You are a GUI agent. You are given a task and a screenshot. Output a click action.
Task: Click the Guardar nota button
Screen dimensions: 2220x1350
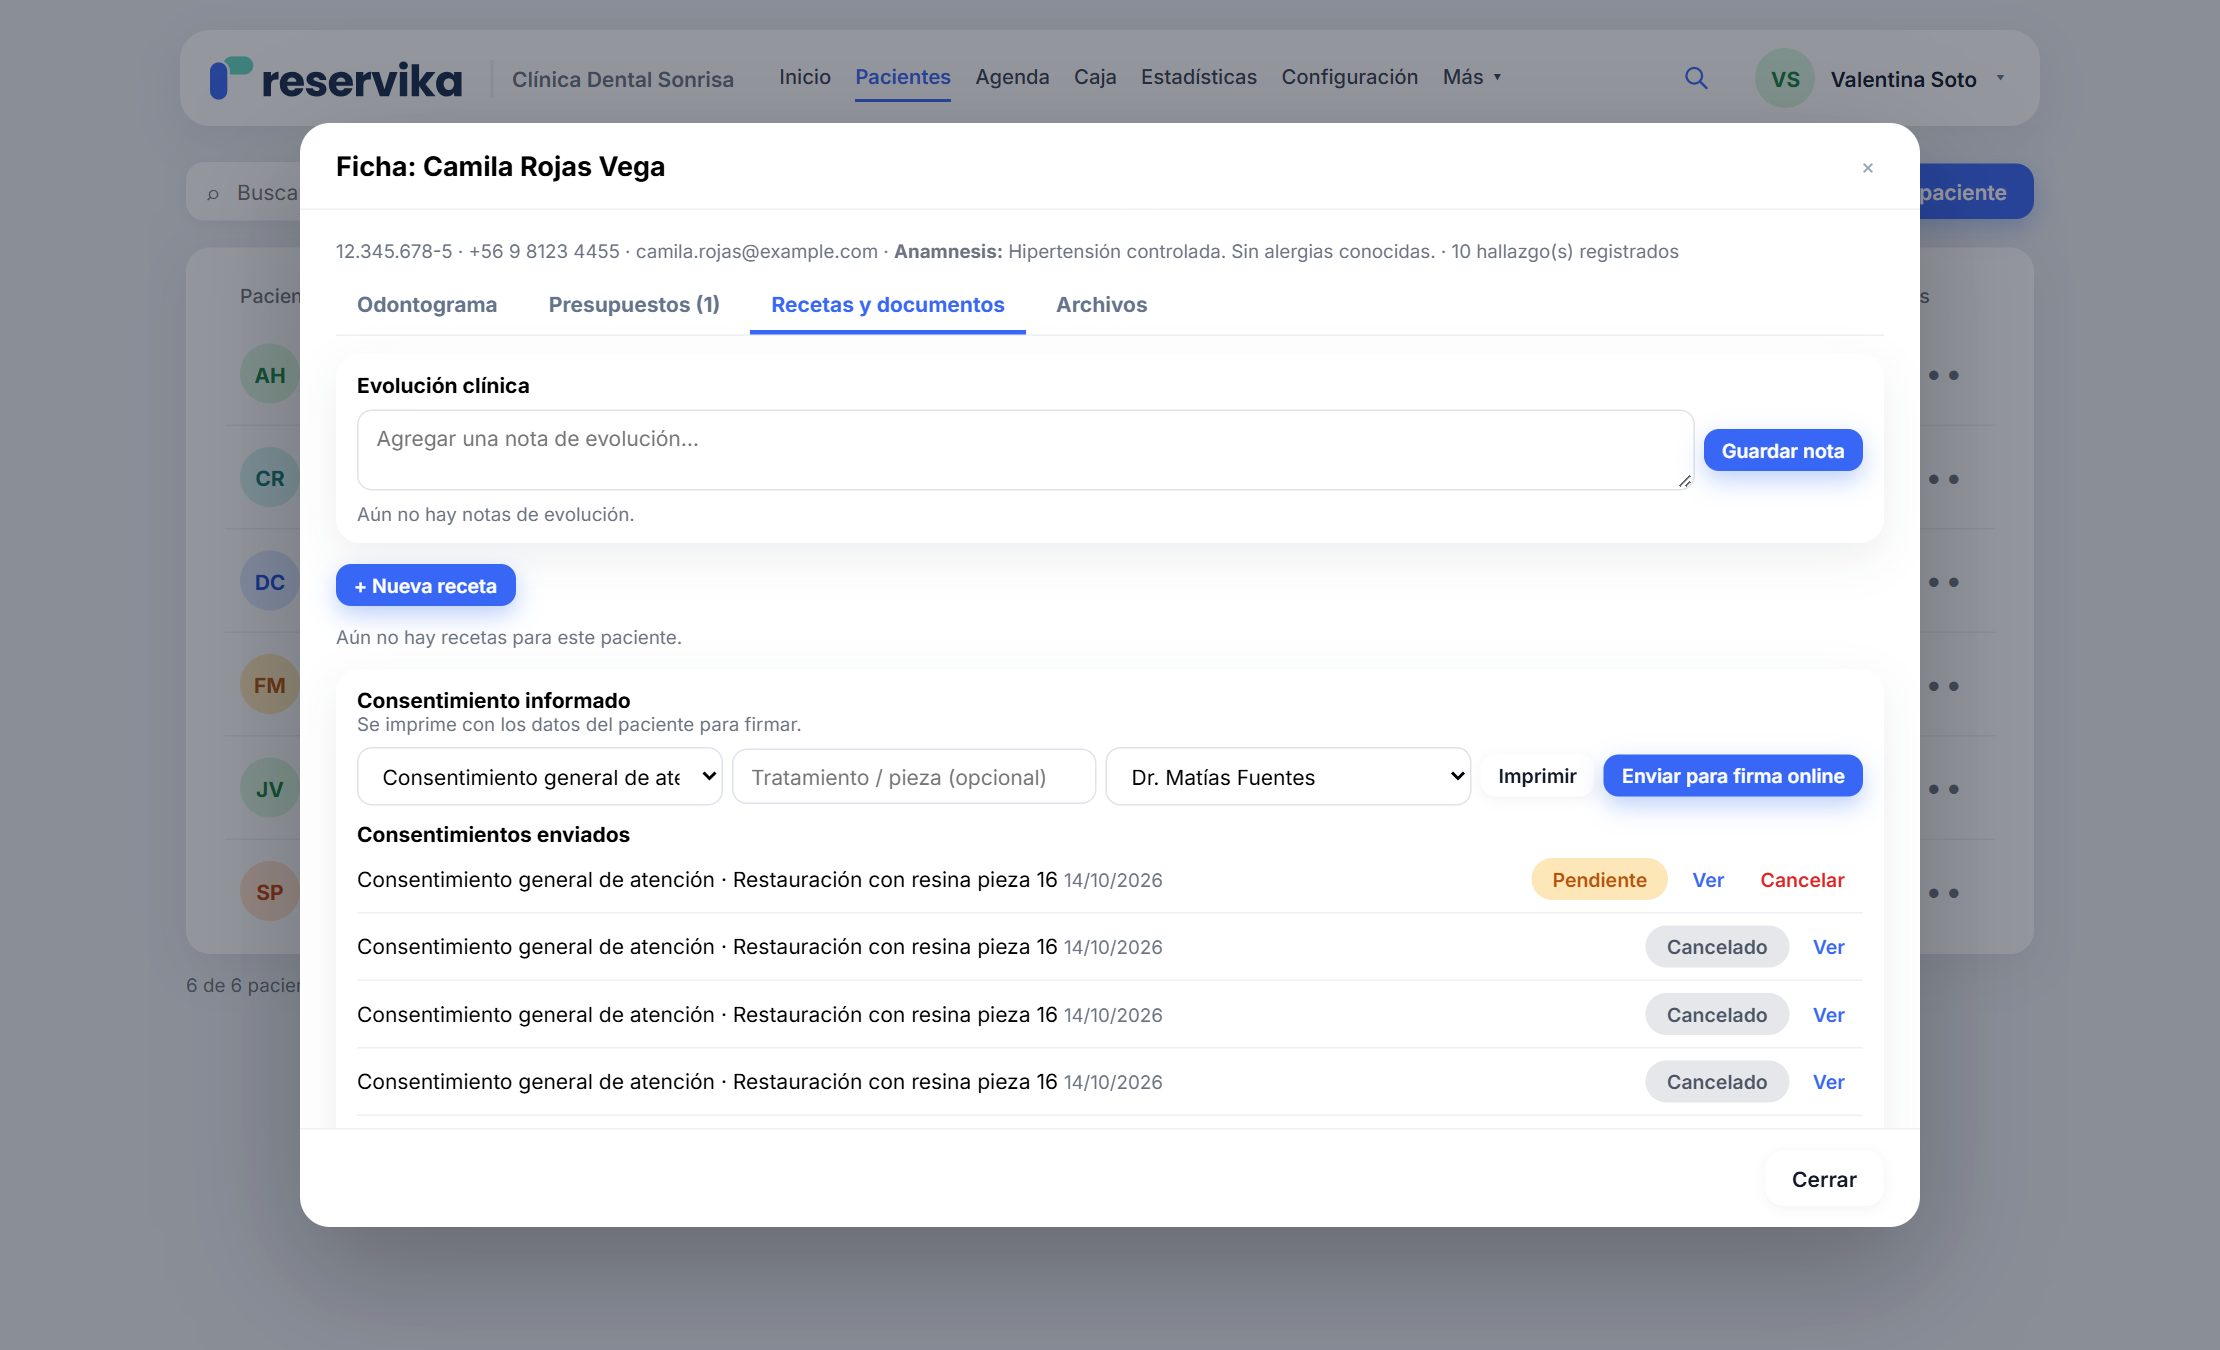point(1782,450)
